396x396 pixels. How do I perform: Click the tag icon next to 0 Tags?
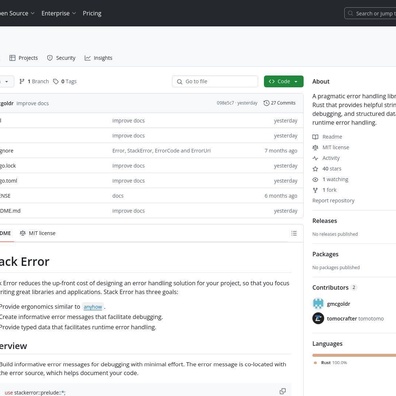click(56, 81)
